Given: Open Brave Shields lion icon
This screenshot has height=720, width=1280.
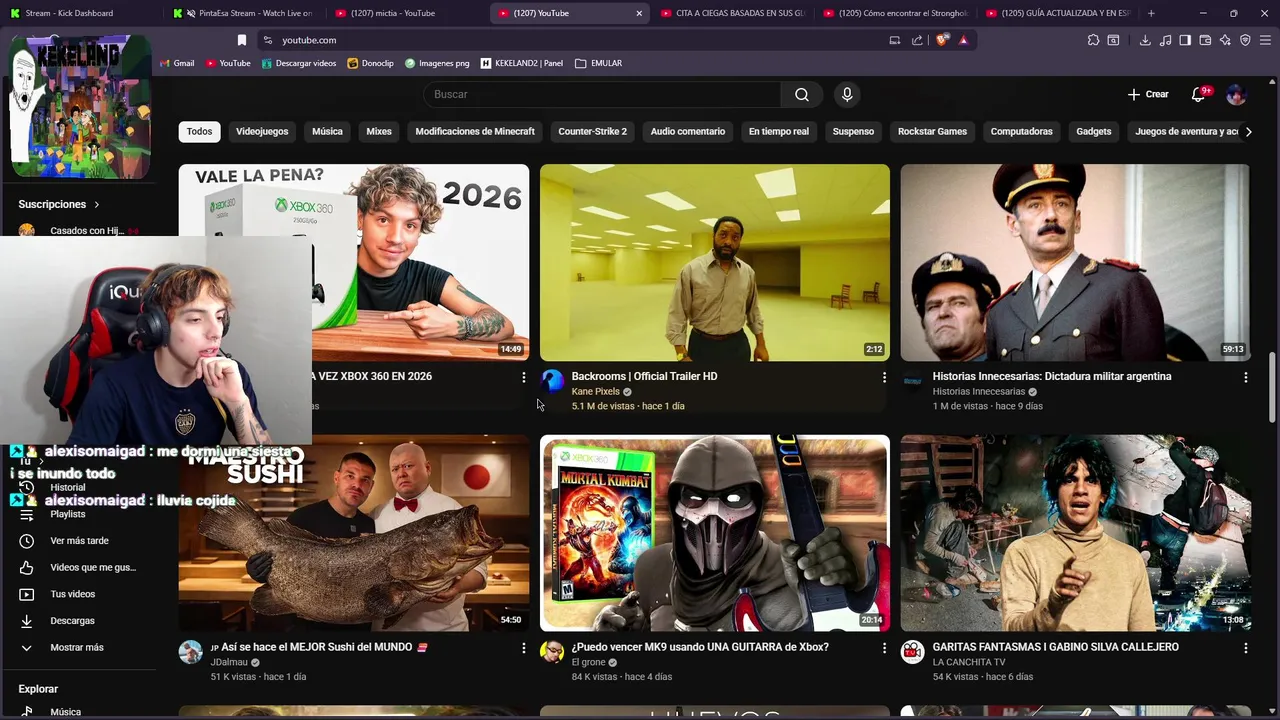Looking at the screenshot, I should tap(942, 40).
